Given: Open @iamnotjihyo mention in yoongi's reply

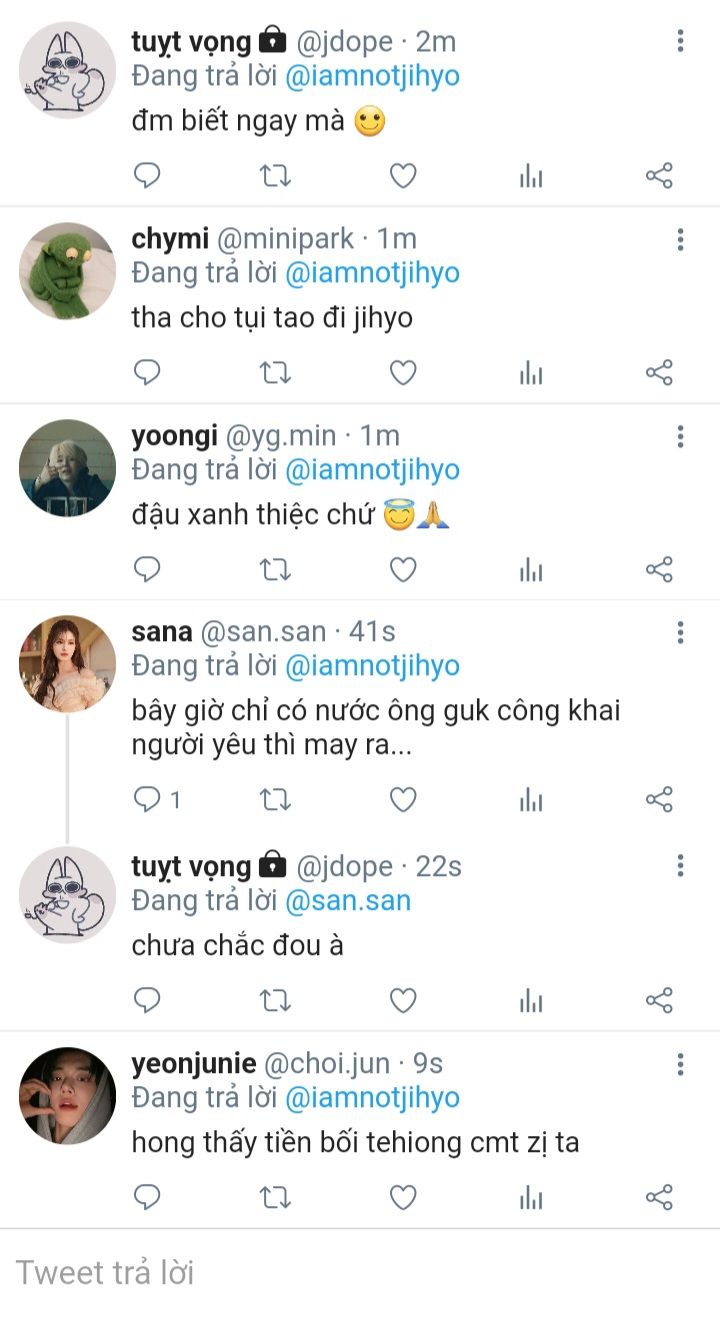Looking at the screenshot, I should [x=372, y=470].
